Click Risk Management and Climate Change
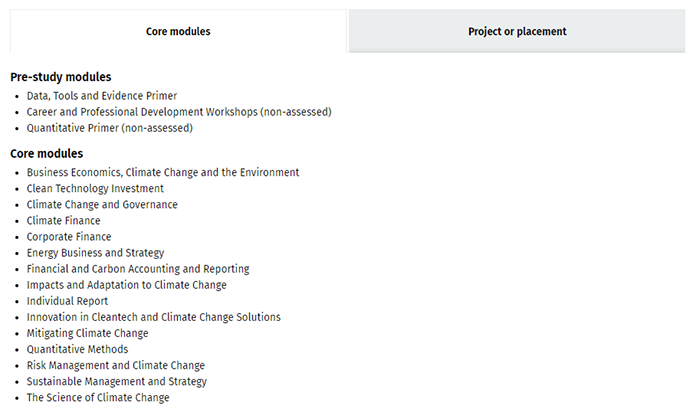Screen dimensions: 700x412 click(x=116, y=365)
